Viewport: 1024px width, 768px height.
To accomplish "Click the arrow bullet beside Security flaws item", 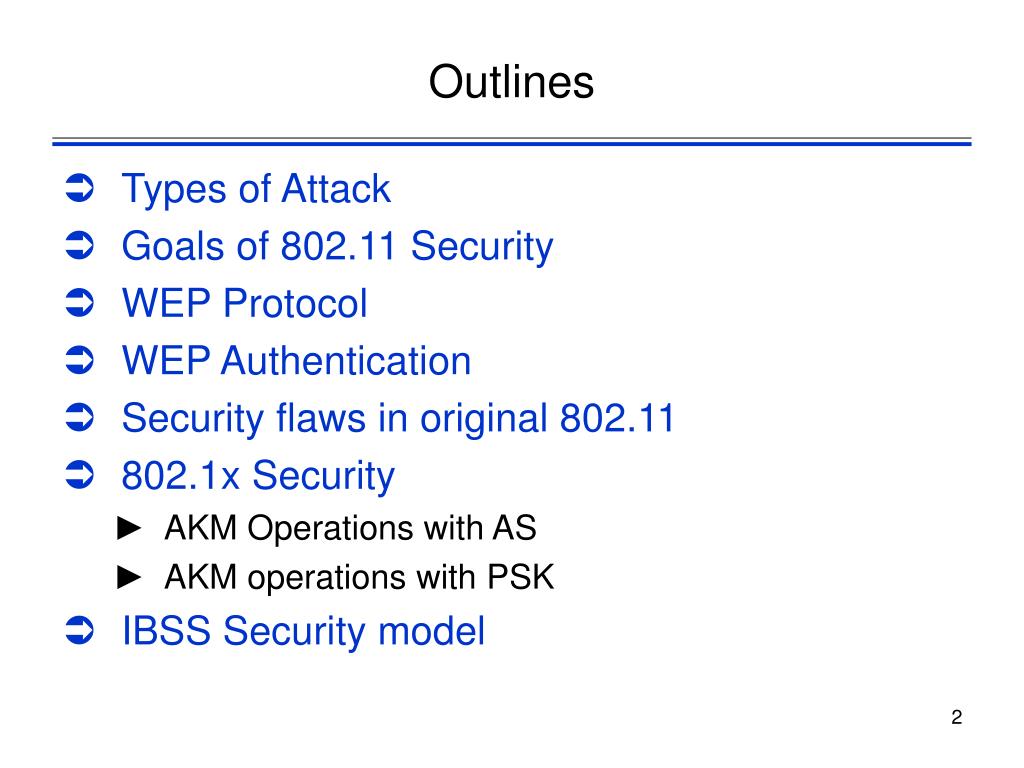I will click(x=80, y=418).
